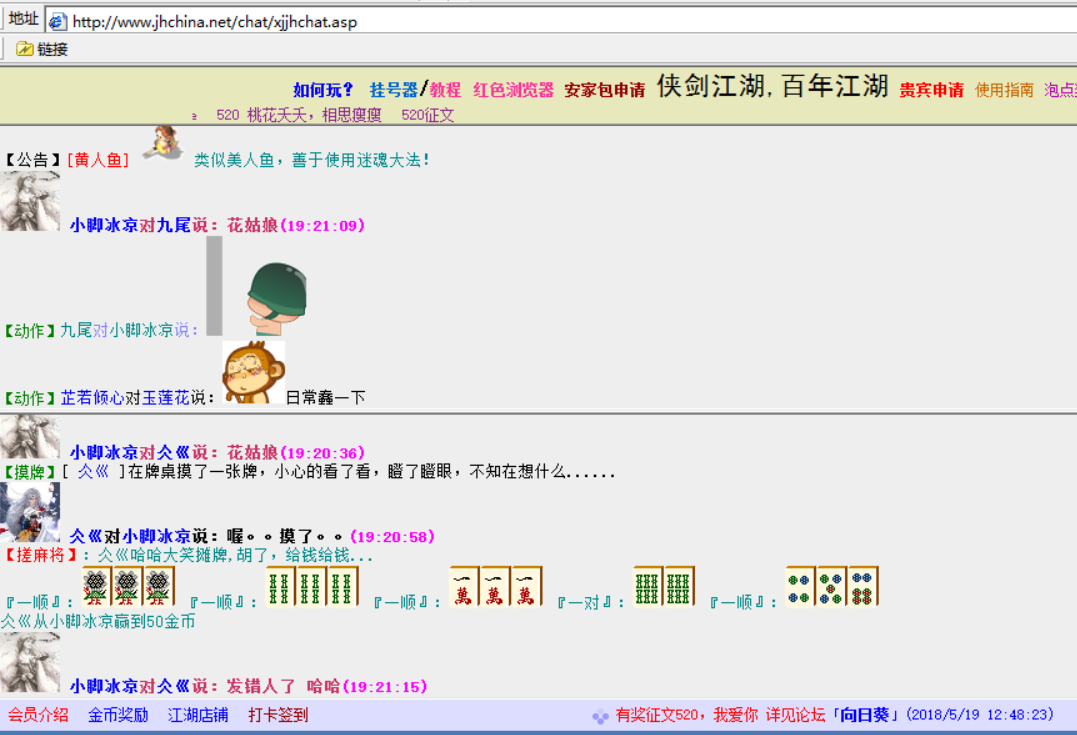Click first flower tile in first group
1077x735 pixels.
tap(97, 587)
